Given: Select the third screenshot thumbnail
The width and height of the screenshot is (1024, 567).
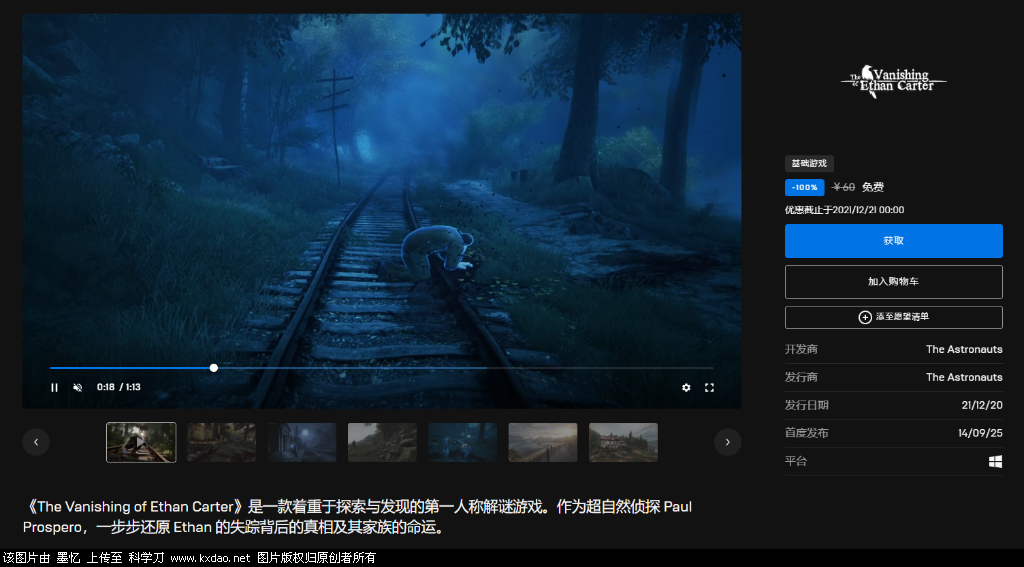Looking at the screenshot, I should [302, 442].
